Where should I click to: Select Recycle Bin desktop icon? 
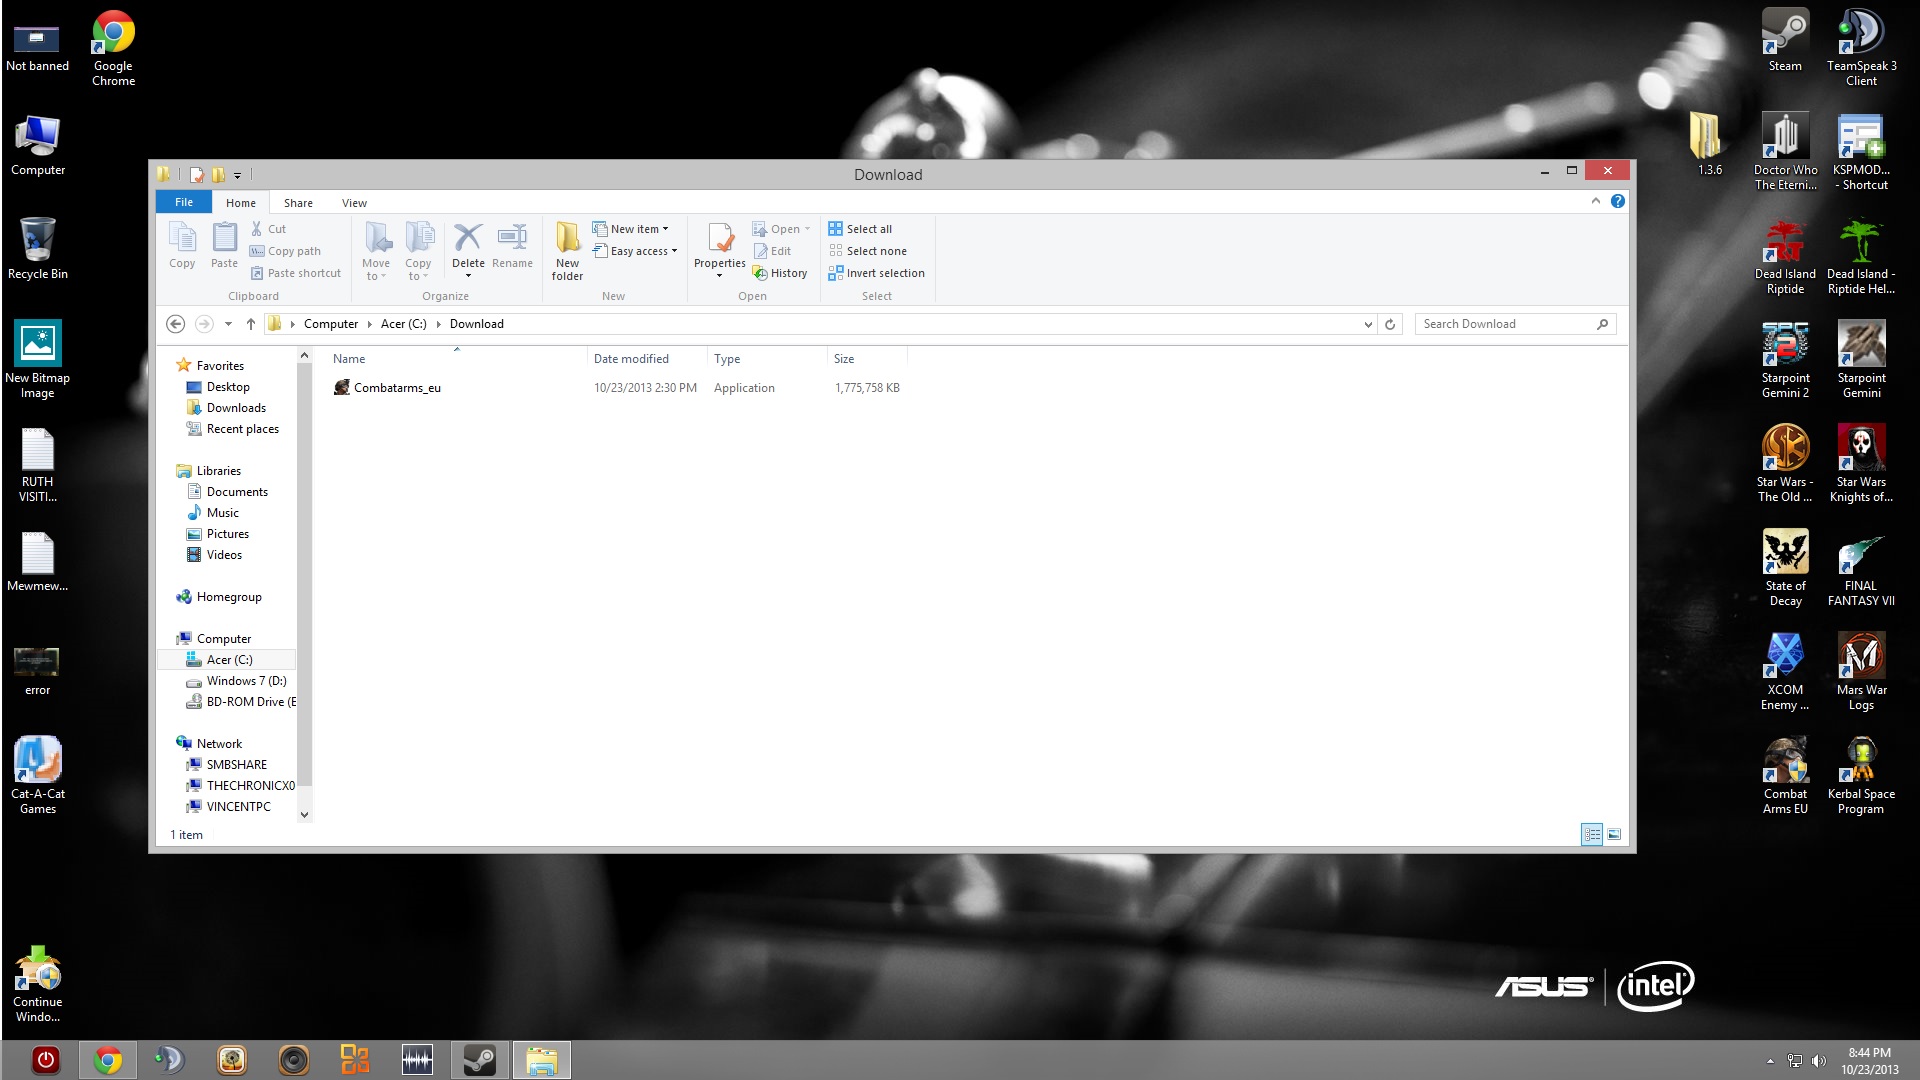click(x=37, y=248)
